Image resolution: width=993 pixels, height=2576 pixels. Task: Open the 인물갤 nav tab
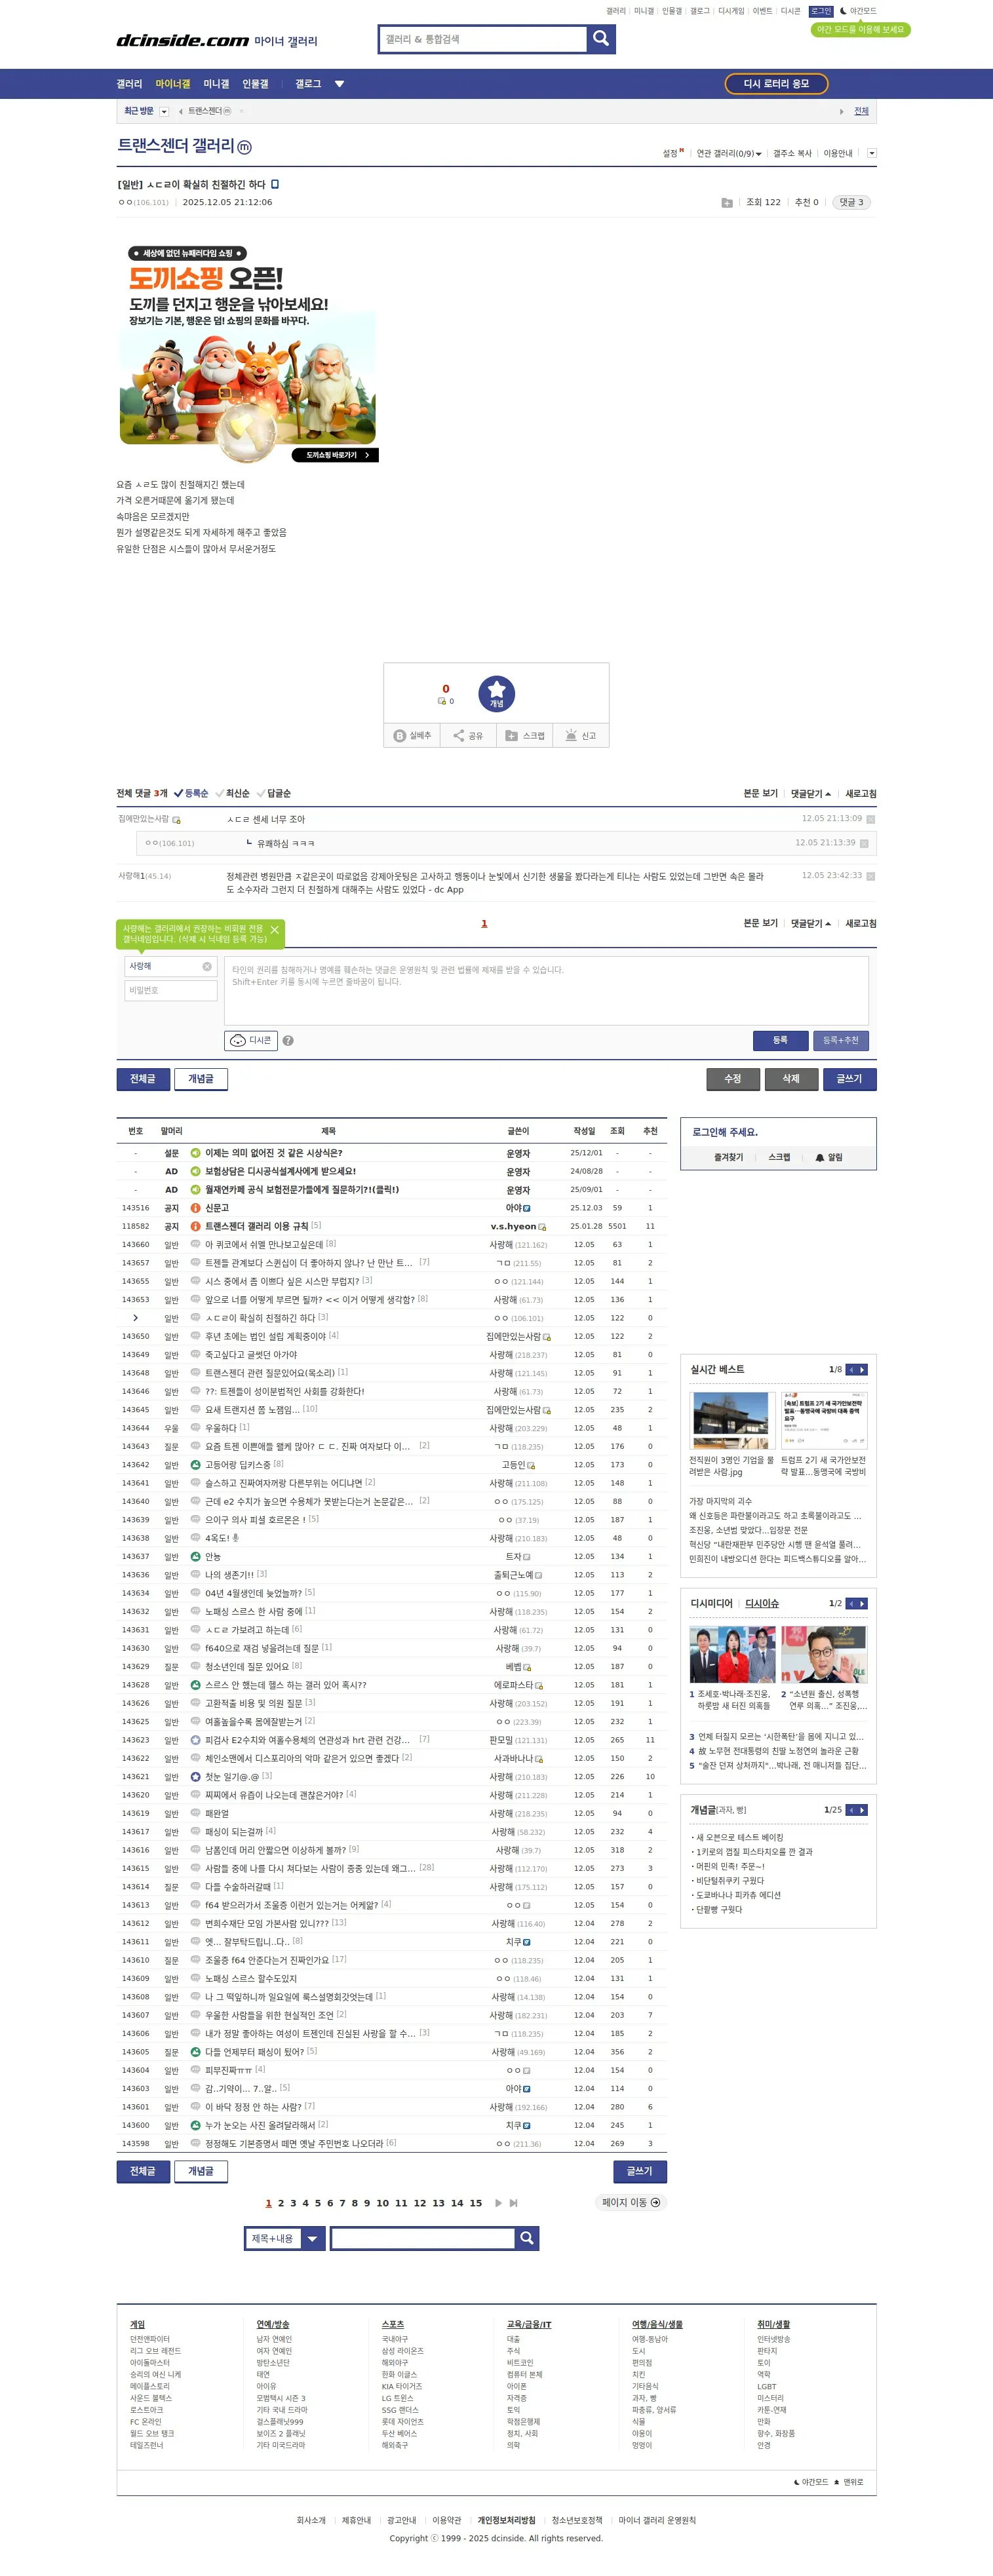[x=255, y=84]
